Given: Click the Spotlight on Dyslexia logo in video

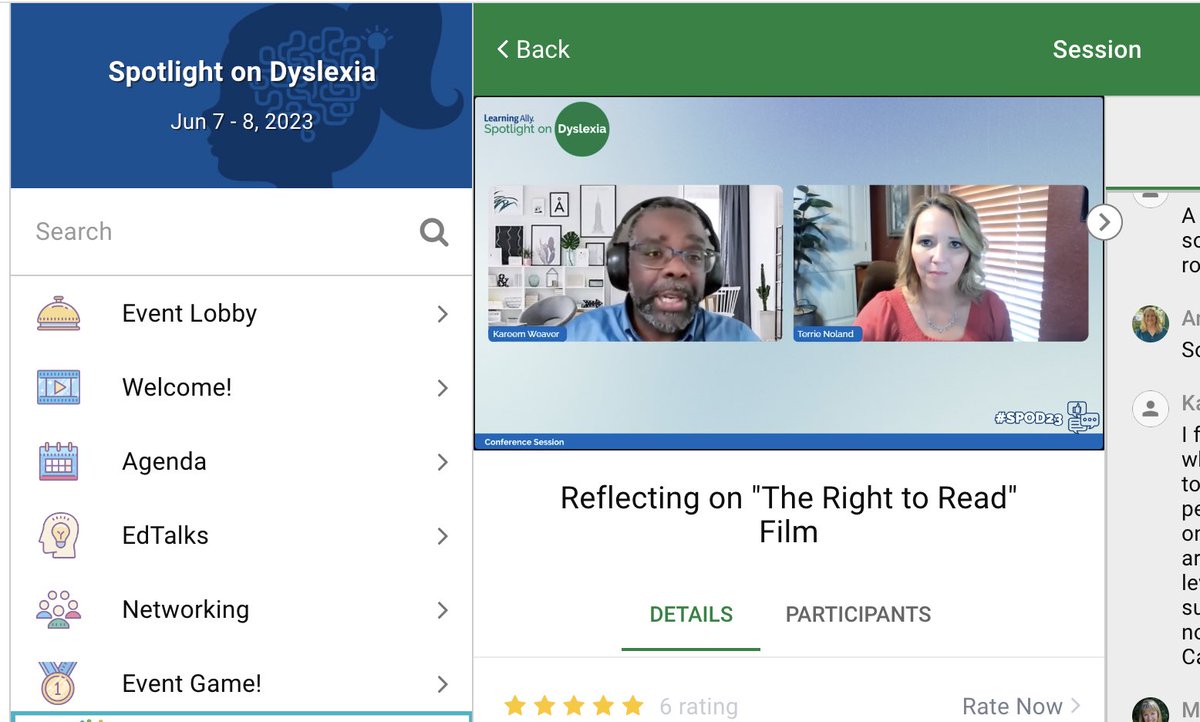Looking at the screenshot, I should click(546, 129).
